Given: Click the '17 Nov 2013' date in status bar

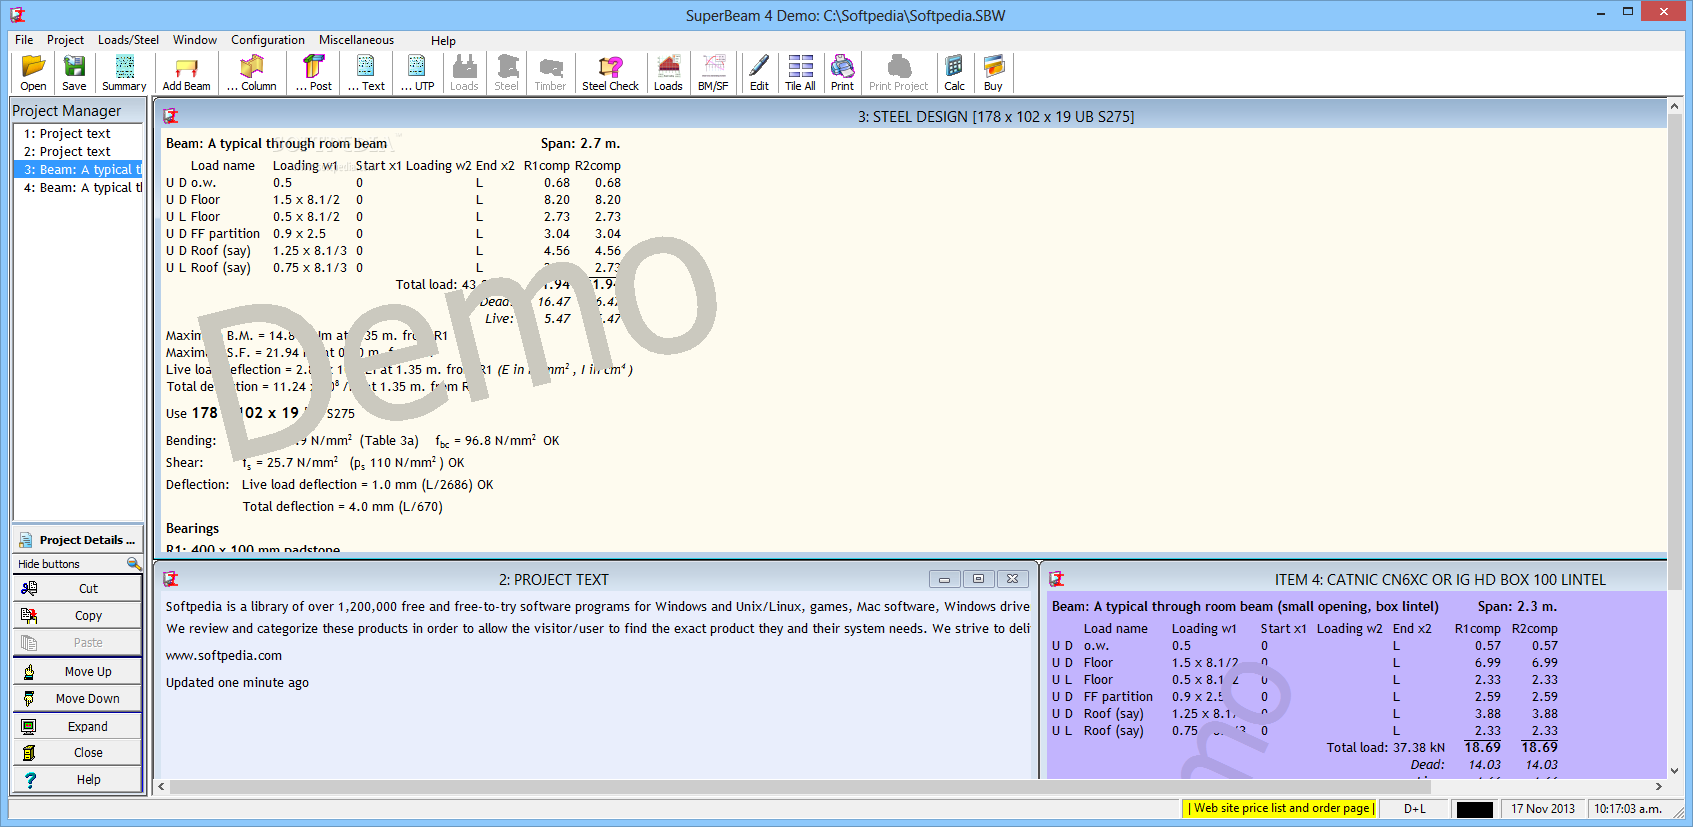Looking at the screenshot, I should click(1543, 809).
